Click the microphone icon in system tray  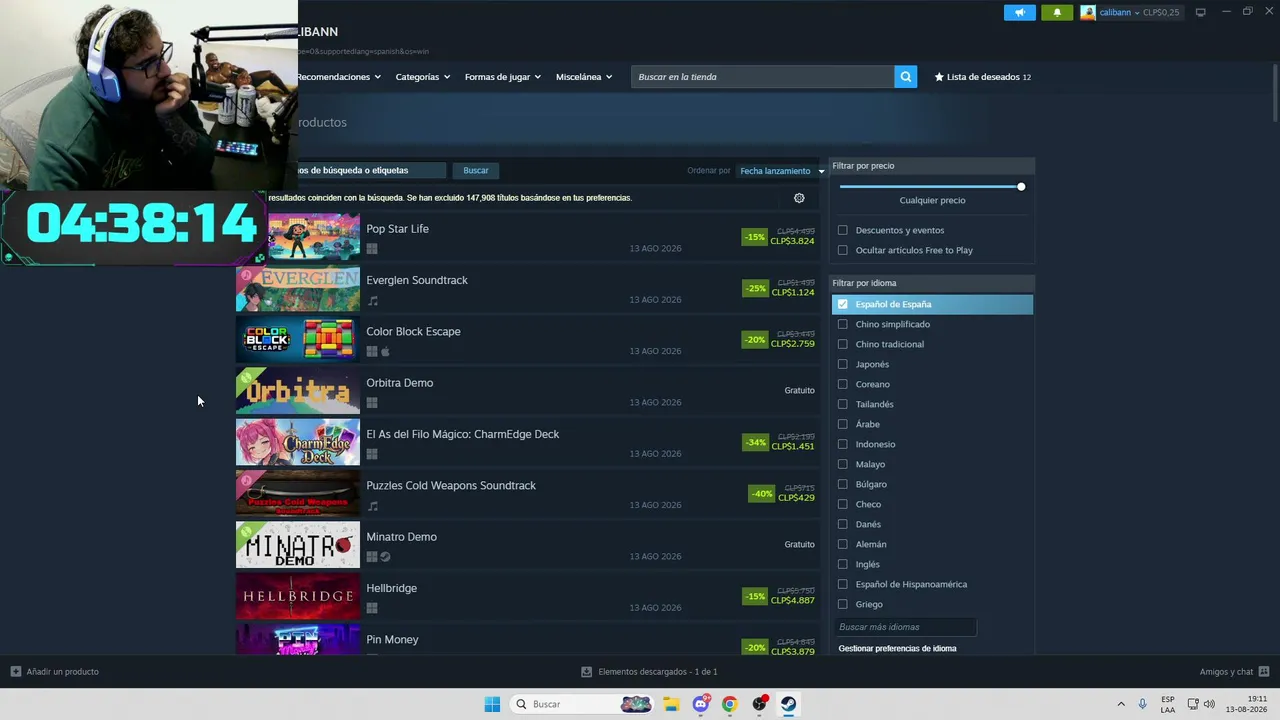coord(1142,704)
